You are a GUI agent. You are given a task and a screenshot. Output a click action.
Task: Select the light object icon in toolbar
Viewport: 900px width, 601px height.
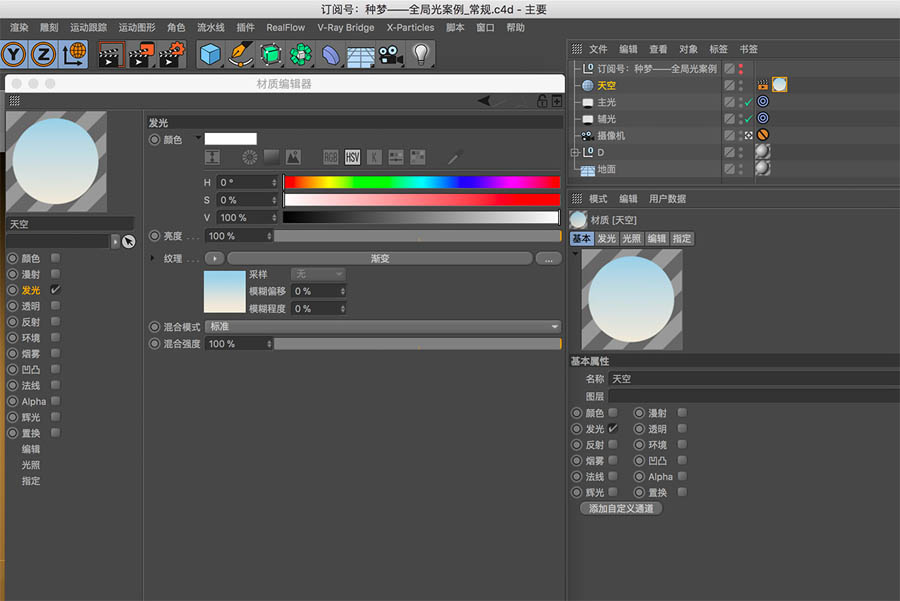420,55
